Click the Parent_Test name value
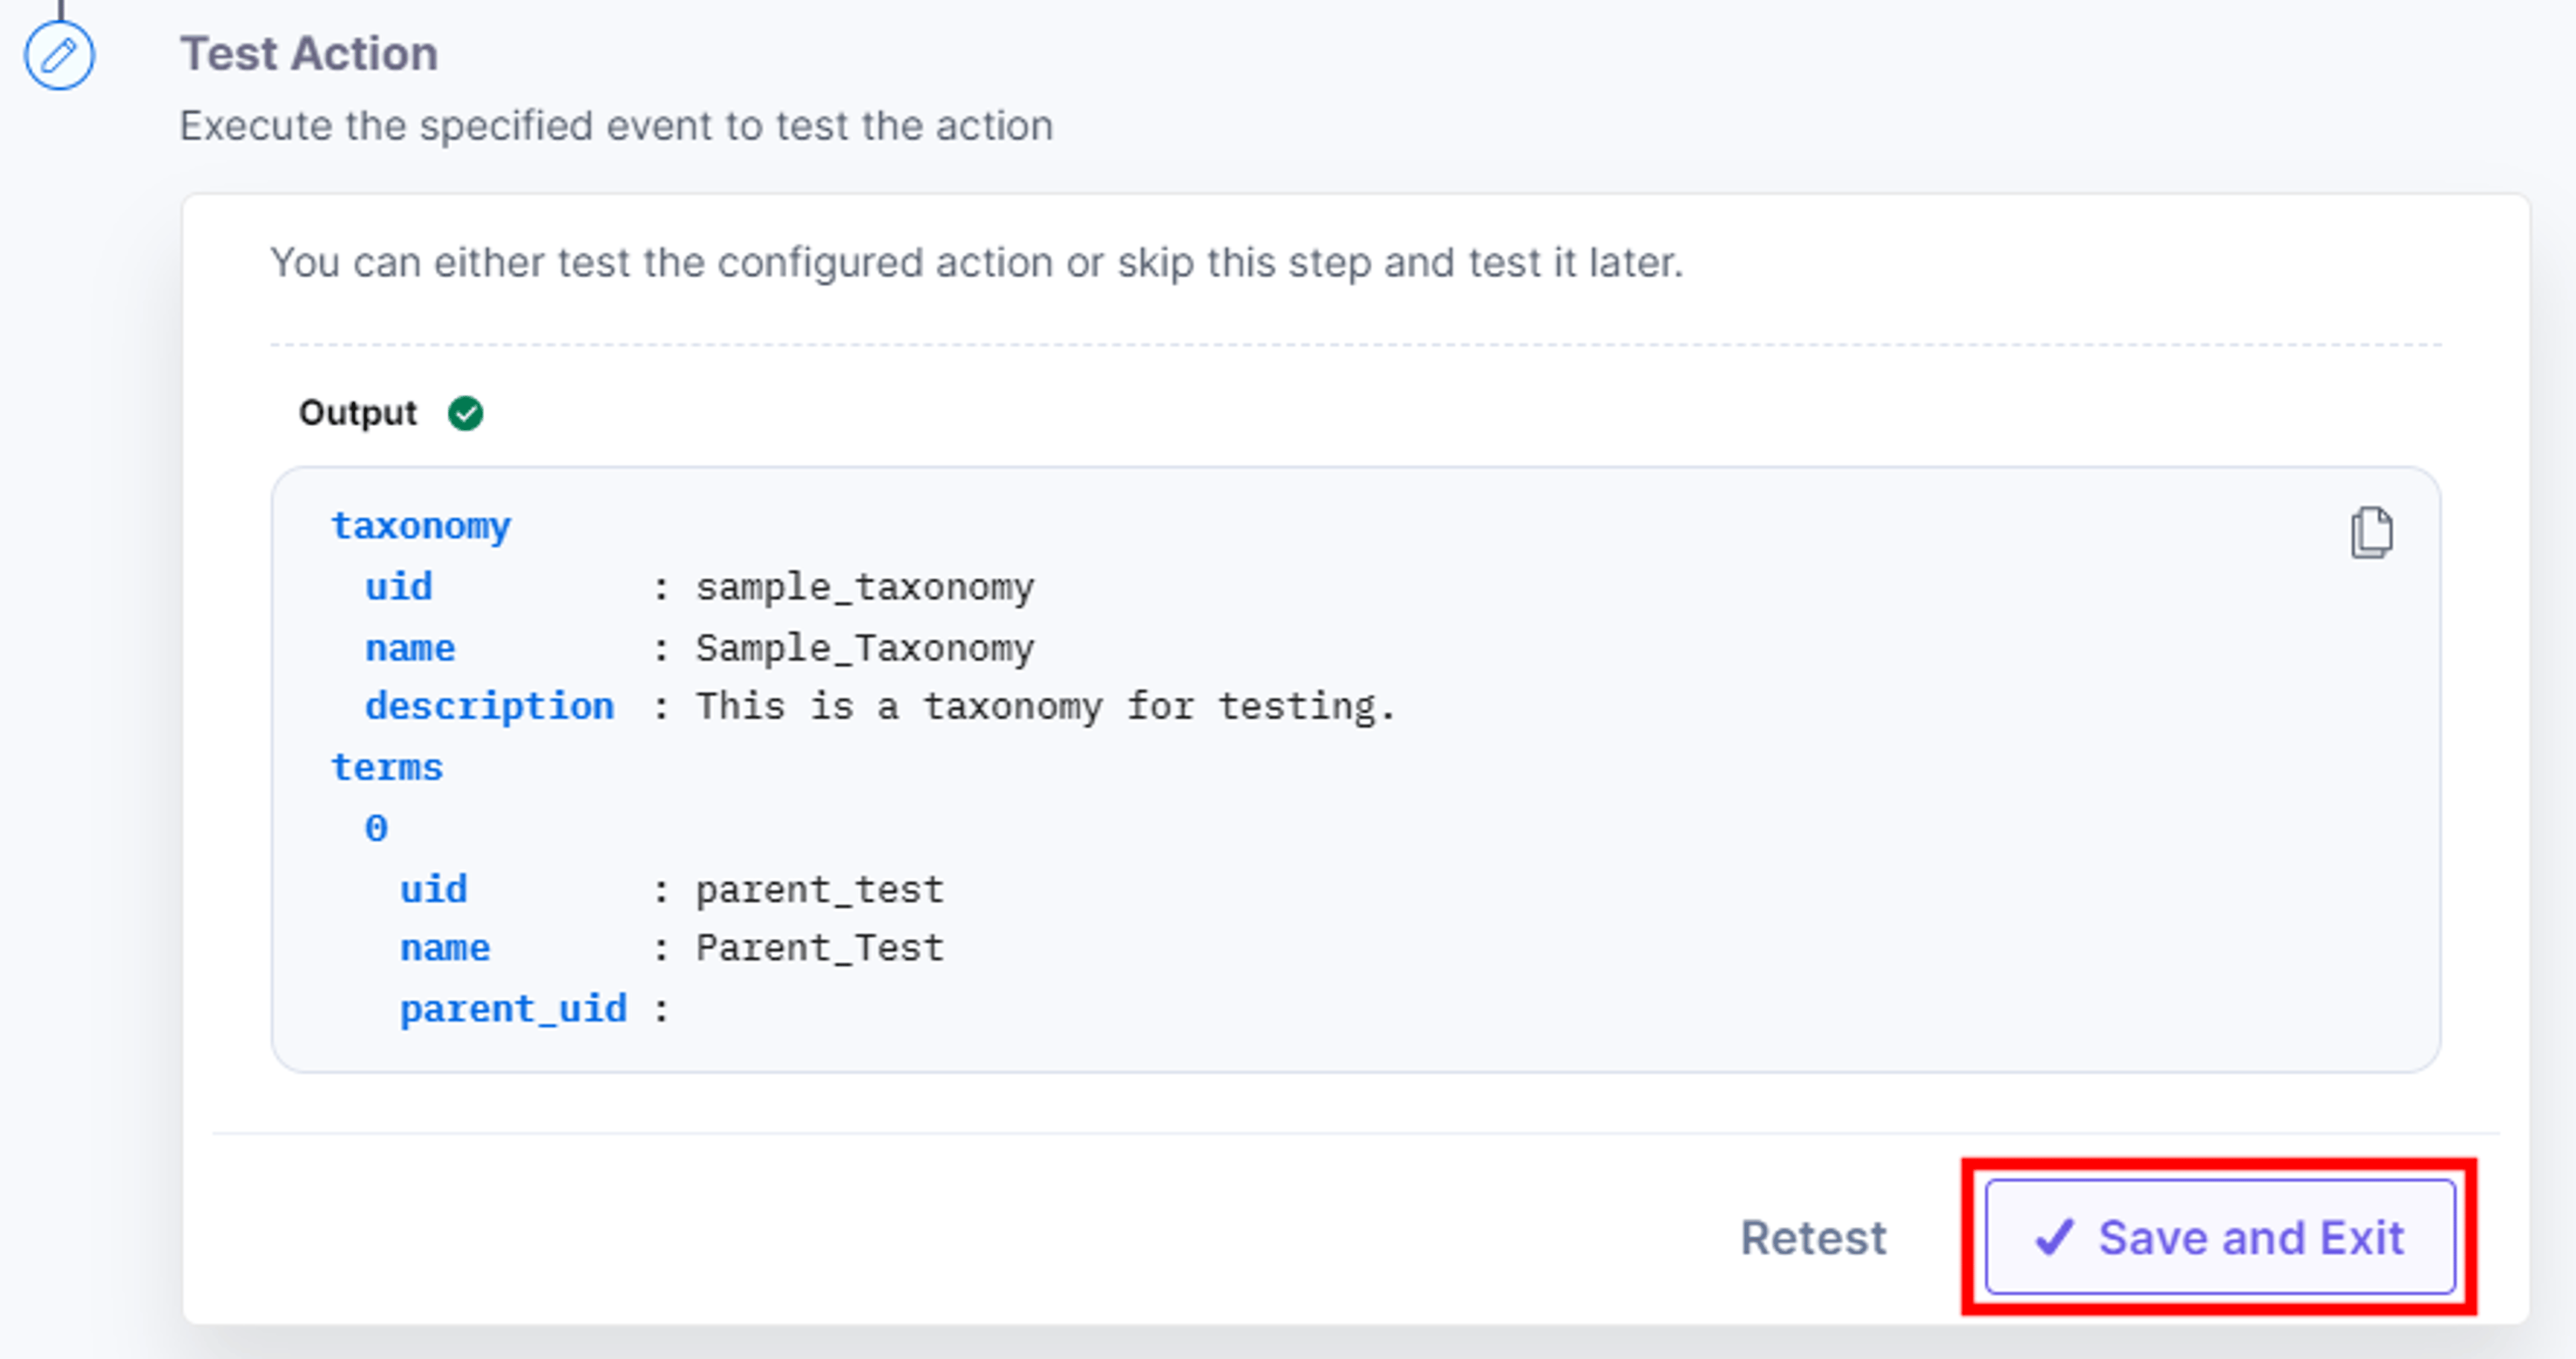2576x1359 pixels. [820, 948]
